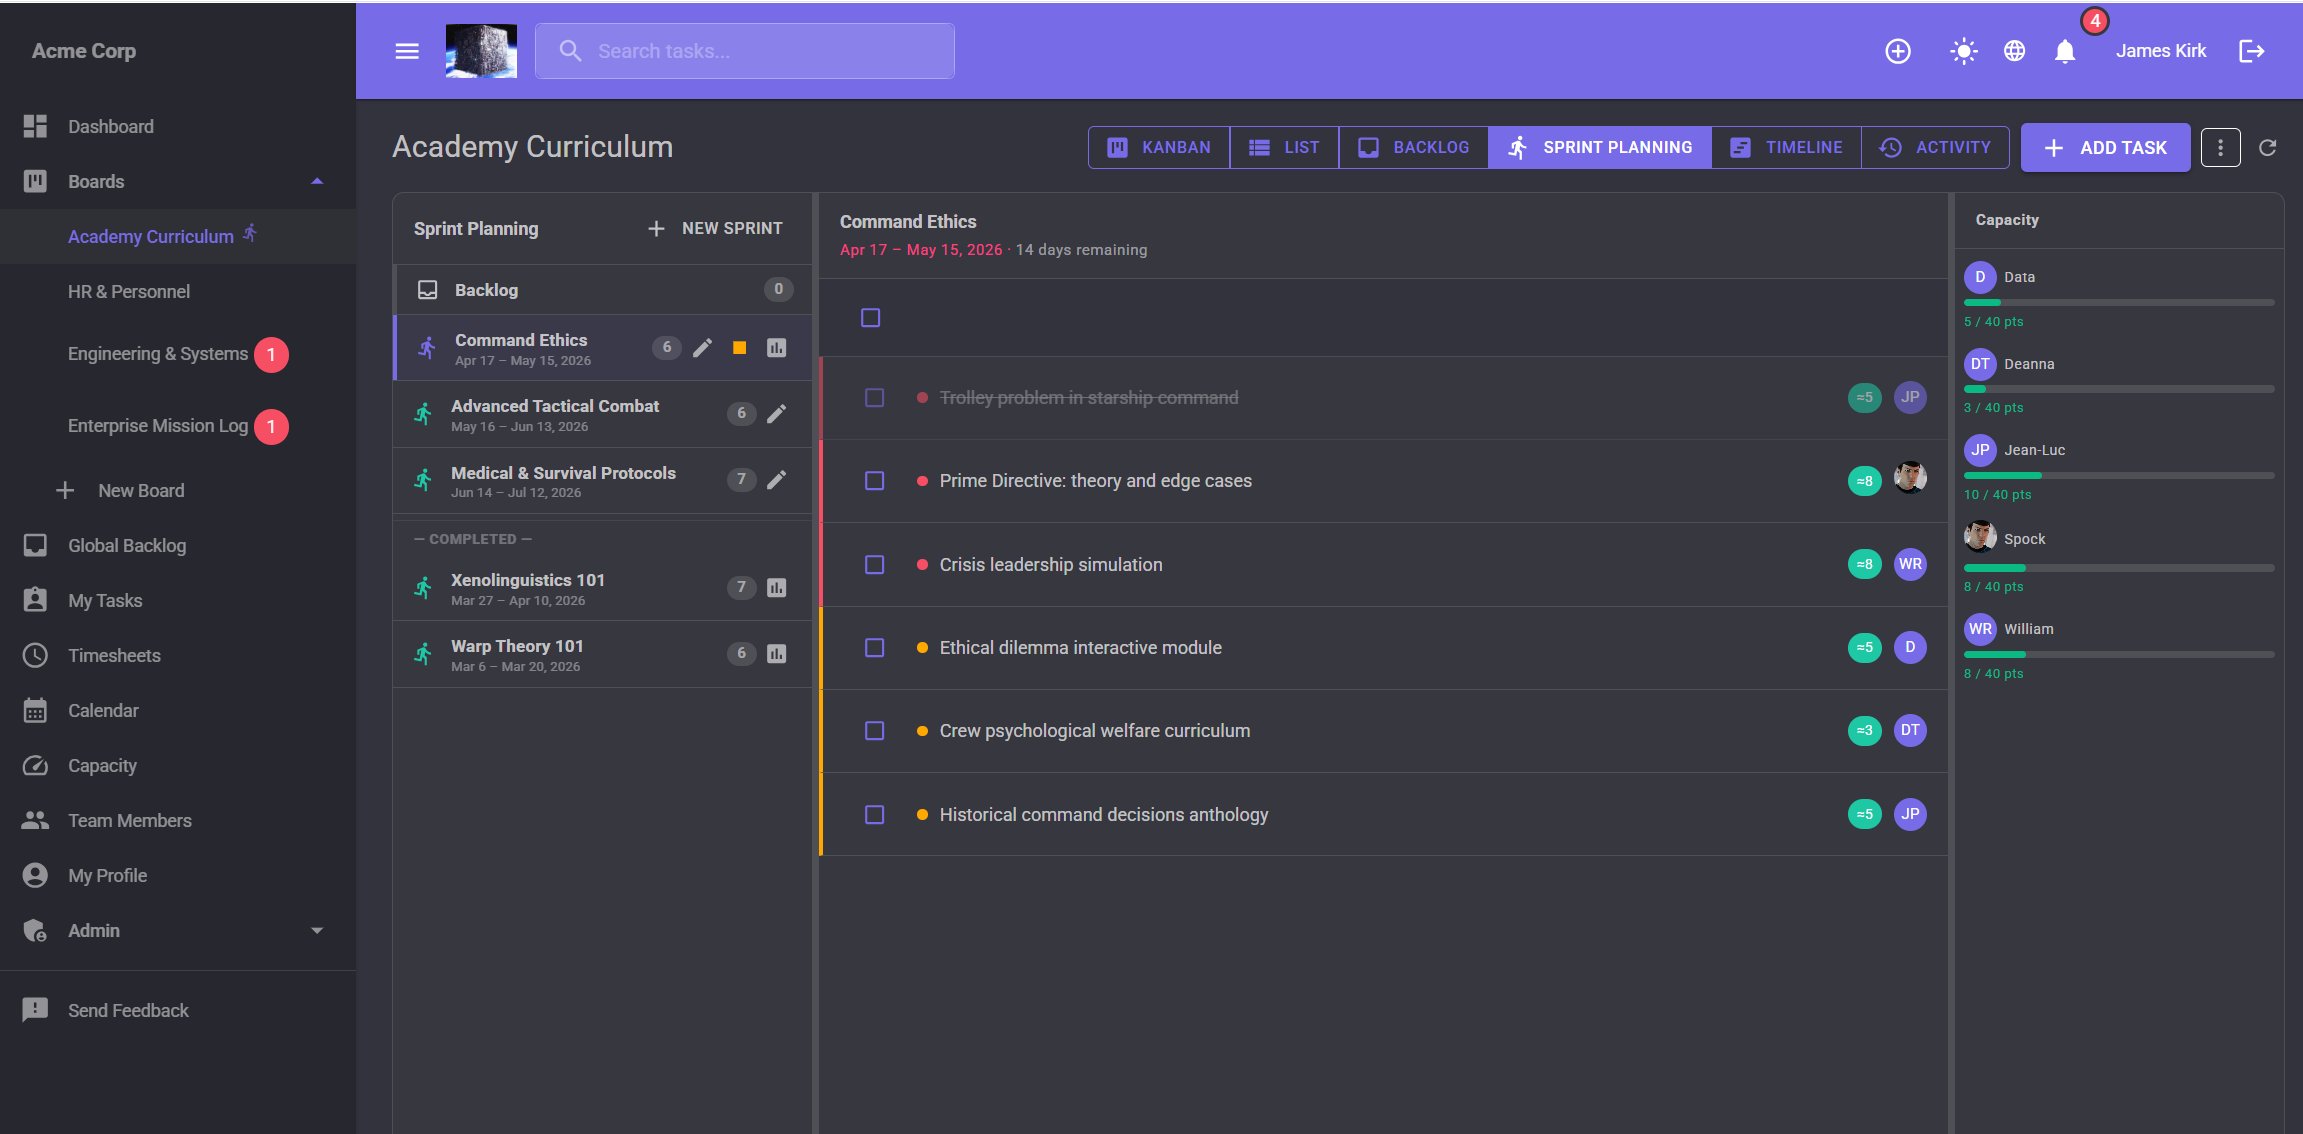Toggle the hamburger navigation menu

click(406, 51)
